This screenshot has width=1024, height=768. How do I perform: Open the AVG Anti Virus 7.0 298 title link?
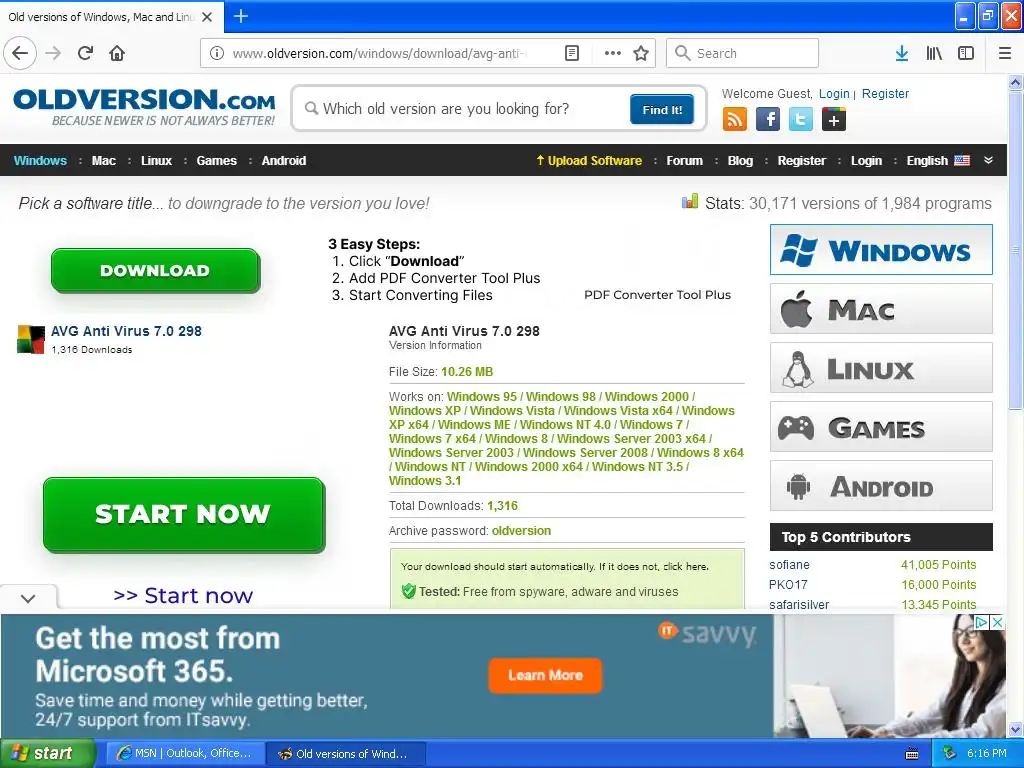coord(126,331)
